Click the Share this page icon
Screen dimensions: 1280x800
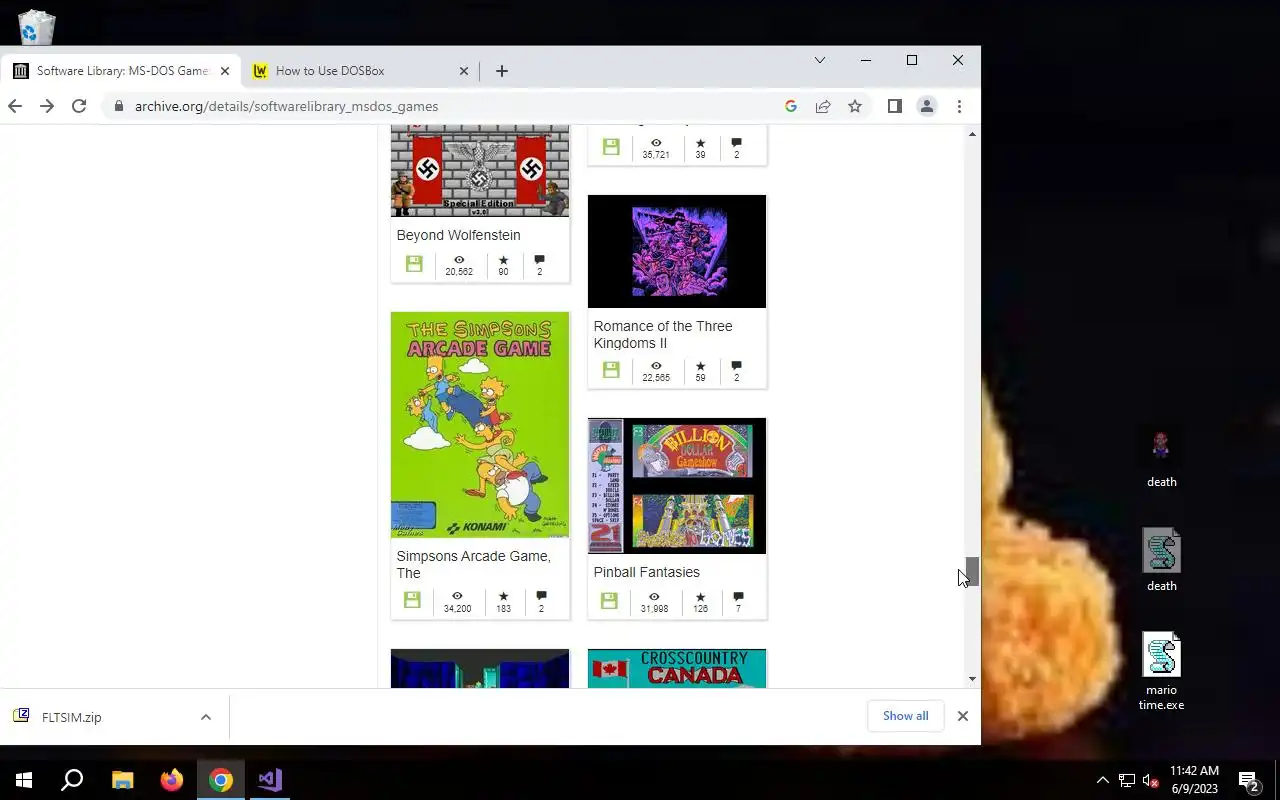[x=823, y=106]
